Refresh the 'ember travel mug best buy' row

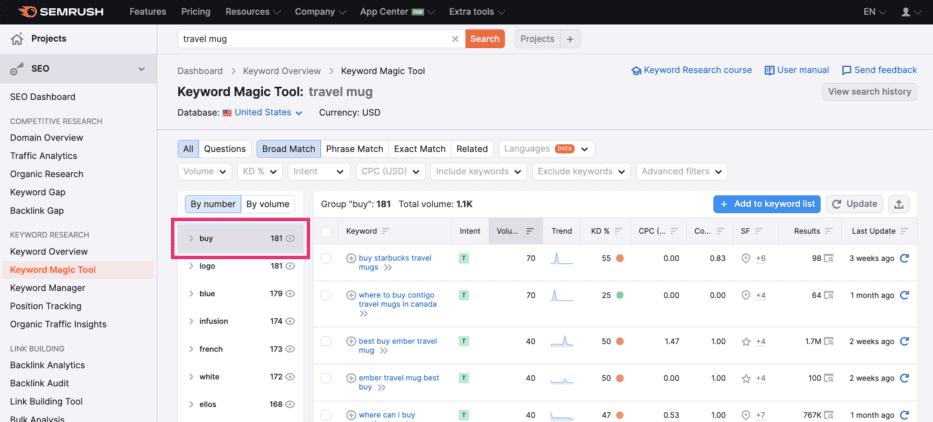pyautogui.click(x=904, y=379)
